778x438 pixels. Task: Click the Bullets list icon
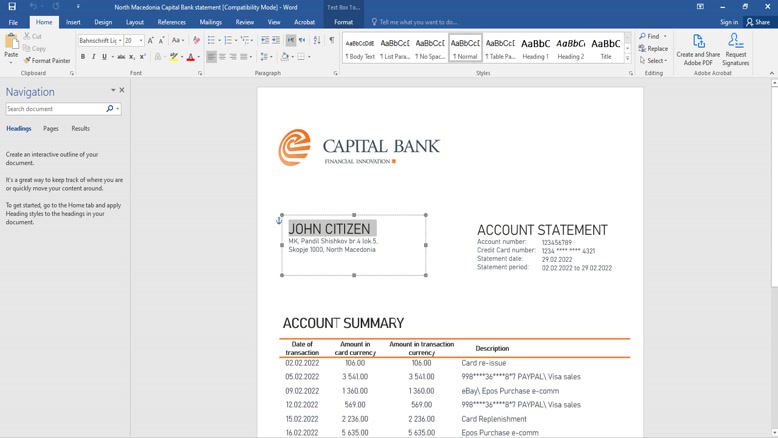click(x=211, y=41)
